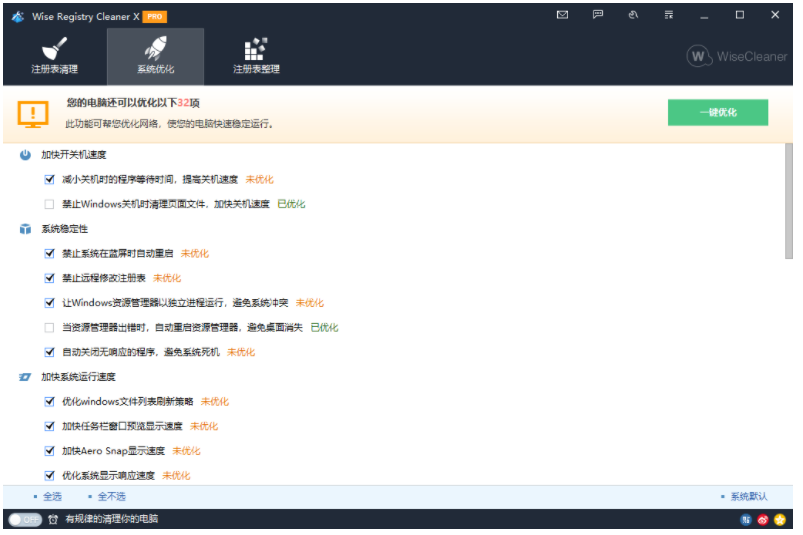Uncheck 禁止系统在蓝屏时自动重启 checkbox
The image size is (803, 535).
50,253
